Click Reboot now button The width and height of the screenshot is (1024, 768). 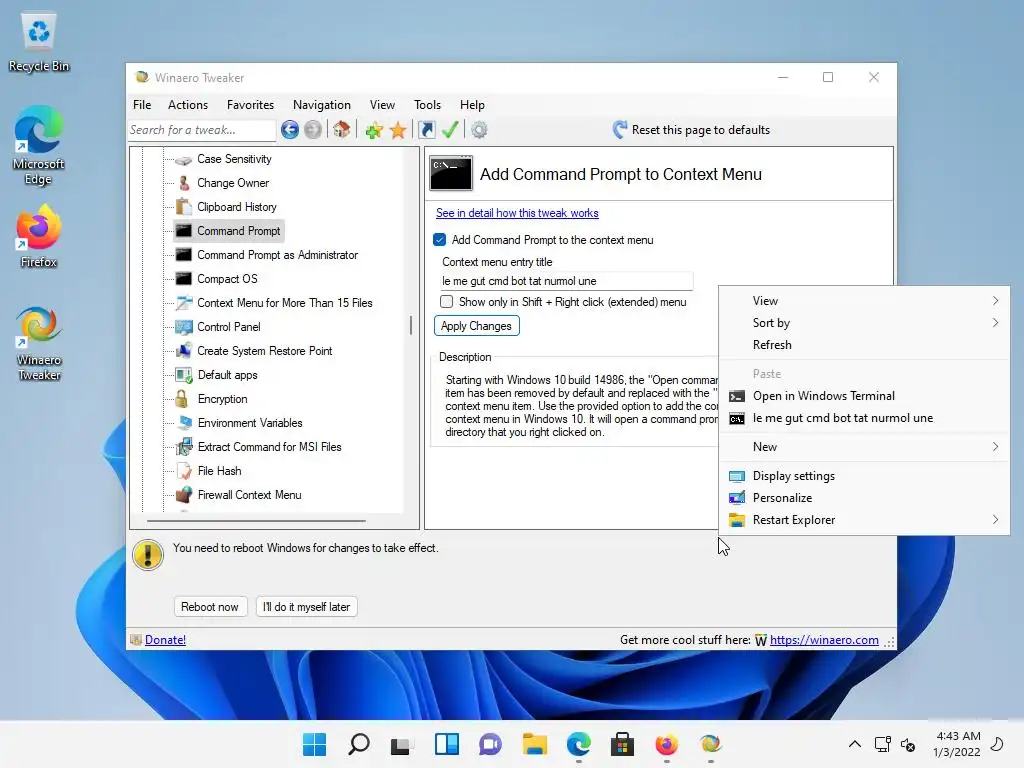(x=210, y=607)
